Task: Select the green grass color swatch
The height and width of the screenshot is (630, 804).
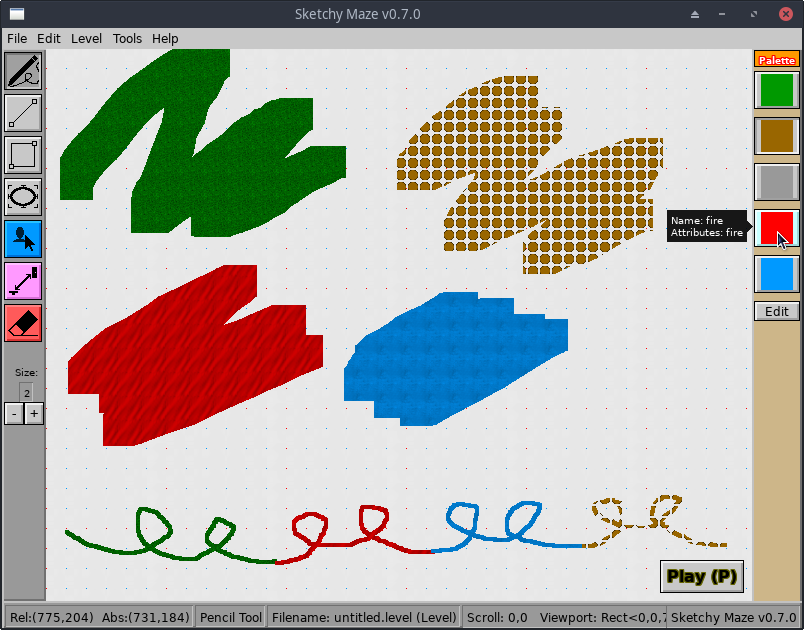Action: (776, 90)
